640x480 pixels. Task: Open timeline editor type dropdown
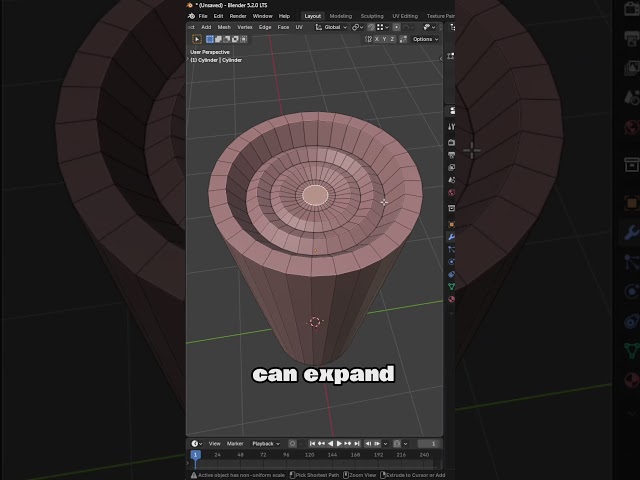point(197,444)
